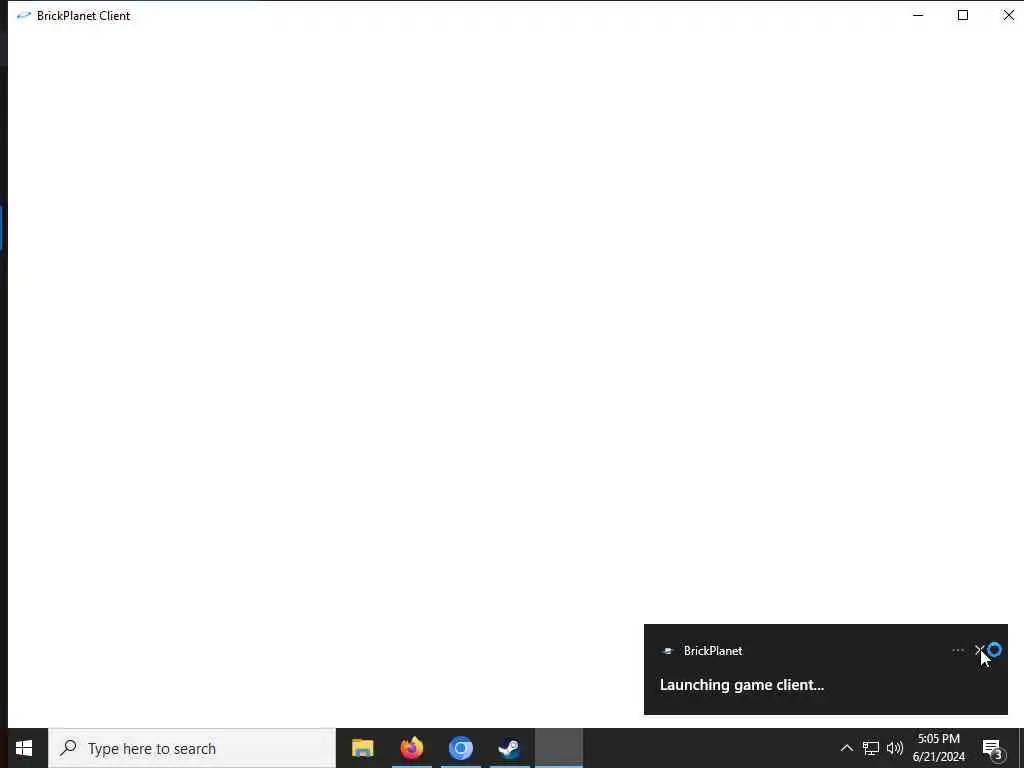
Task: Click the BrickPlanet notification app name
Action: click(x=712, y=650)
